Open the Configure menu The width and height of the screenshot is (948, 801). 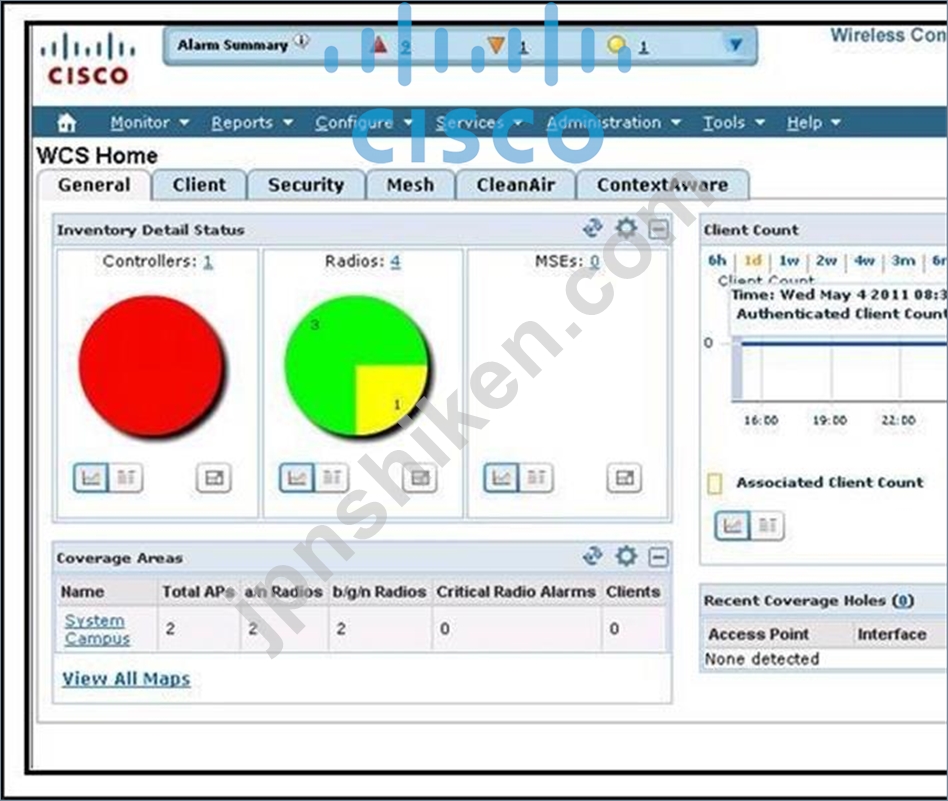363,123
